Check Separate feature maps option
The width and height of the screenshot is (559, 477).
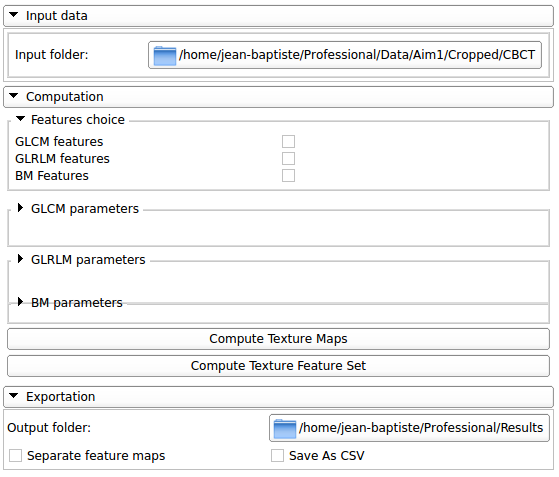[x=15, y=456]
